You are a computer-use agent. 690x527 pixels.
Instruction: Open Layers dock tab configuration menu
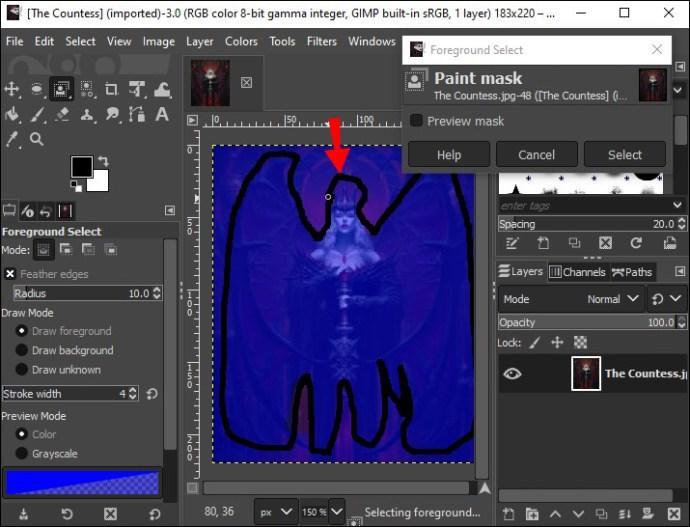pyautogui.click(x=680, y=271)
